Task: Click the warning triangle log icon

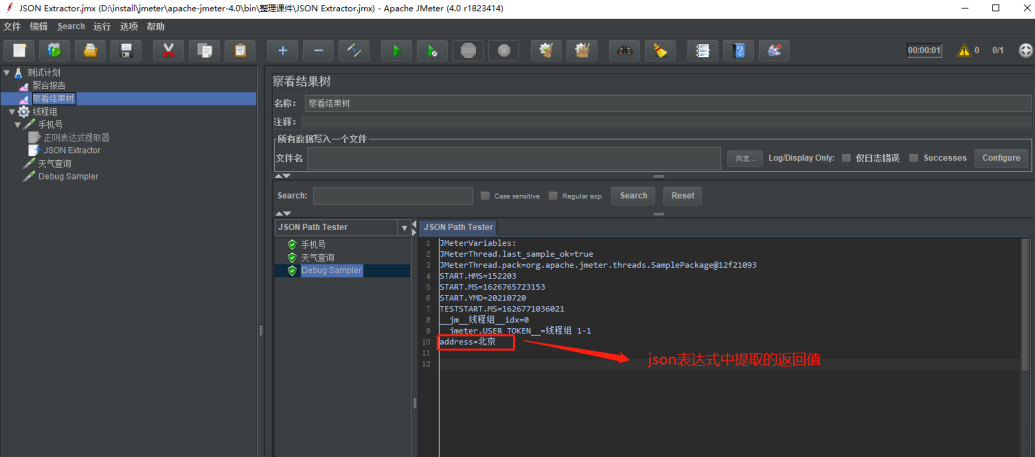Action: 964,50
